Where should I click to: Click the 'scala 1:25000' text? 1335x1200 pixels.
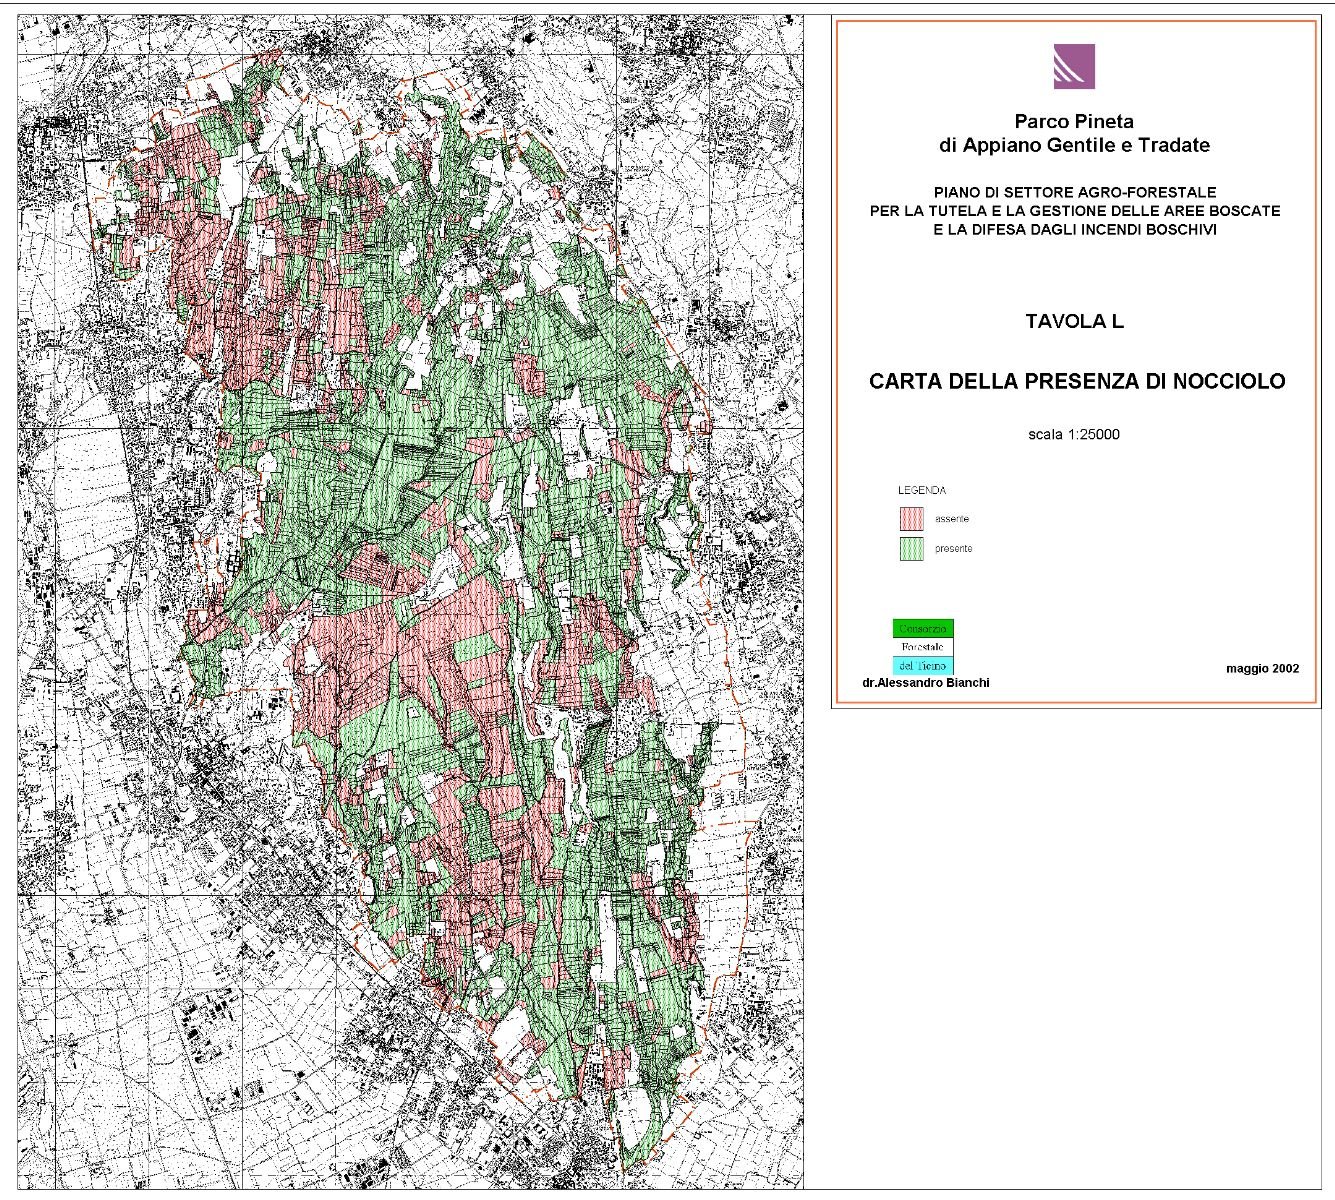(1074, 435)
